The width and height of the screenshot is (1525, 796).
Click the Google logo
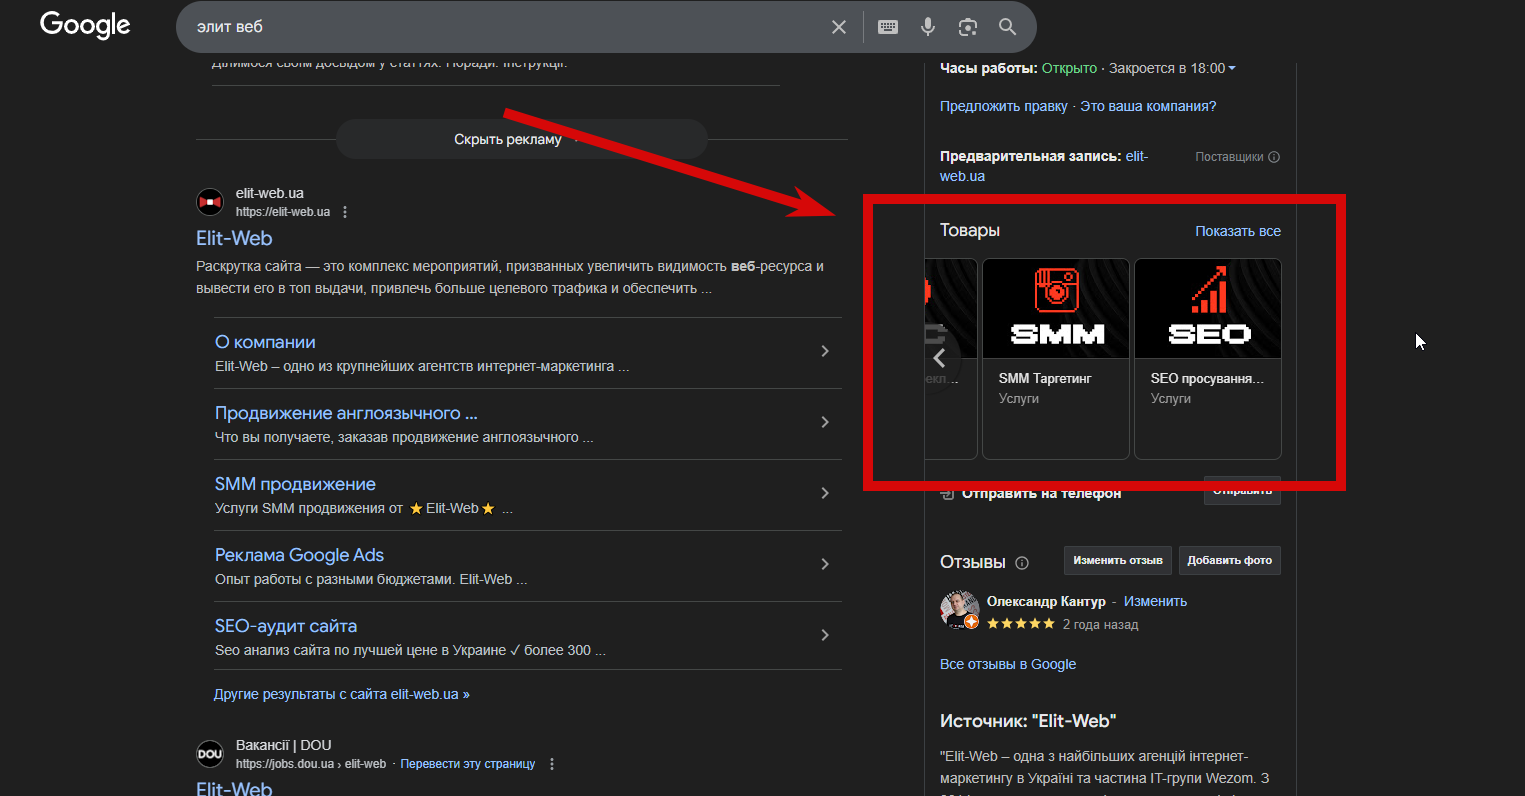pos(85,25)
